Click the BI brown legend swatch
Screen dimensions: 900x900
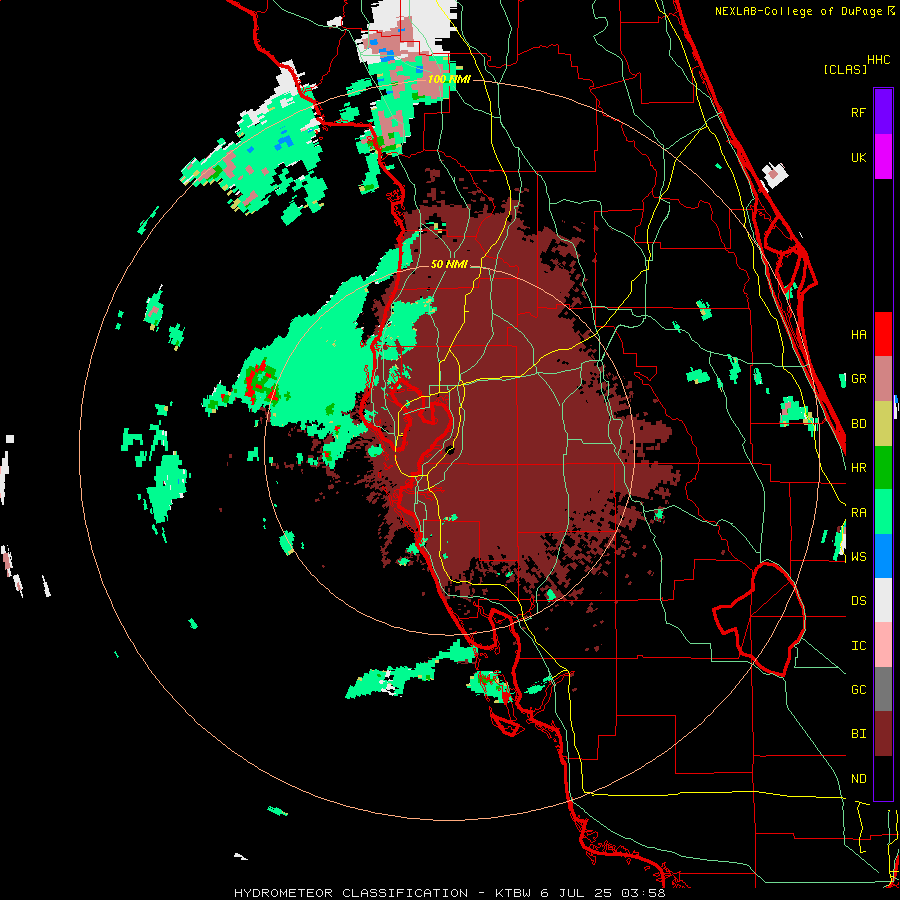(883, 734)
